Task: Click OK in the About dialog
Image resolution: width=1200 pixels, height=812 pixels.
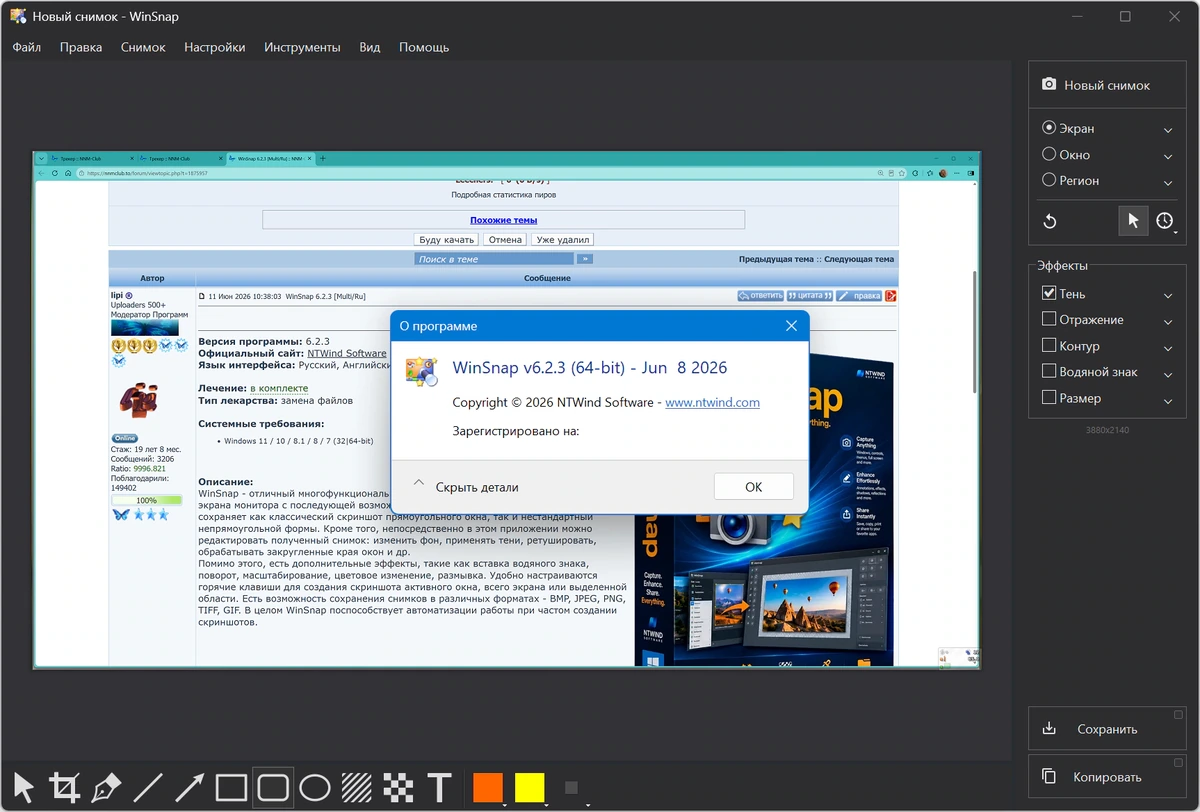Action: click(754, 487)
